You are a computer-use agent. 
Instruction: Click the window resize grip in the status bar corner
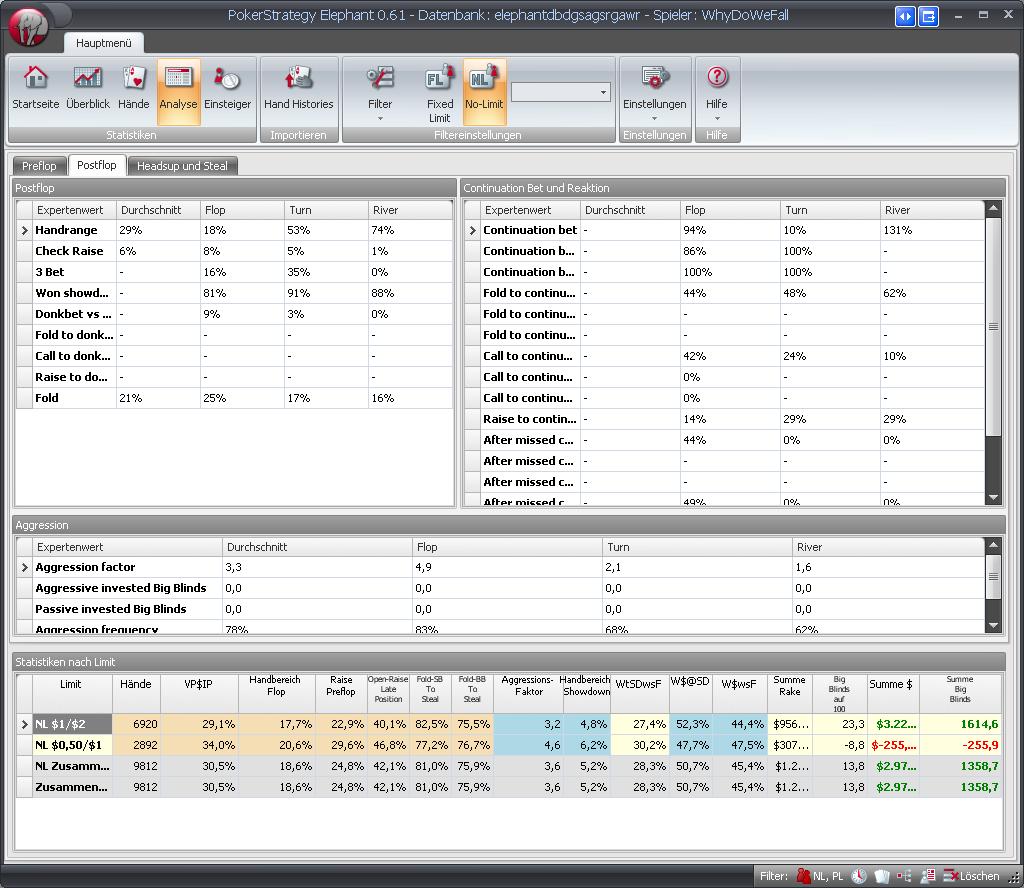pyautogui.click(x=1014, y=878)
